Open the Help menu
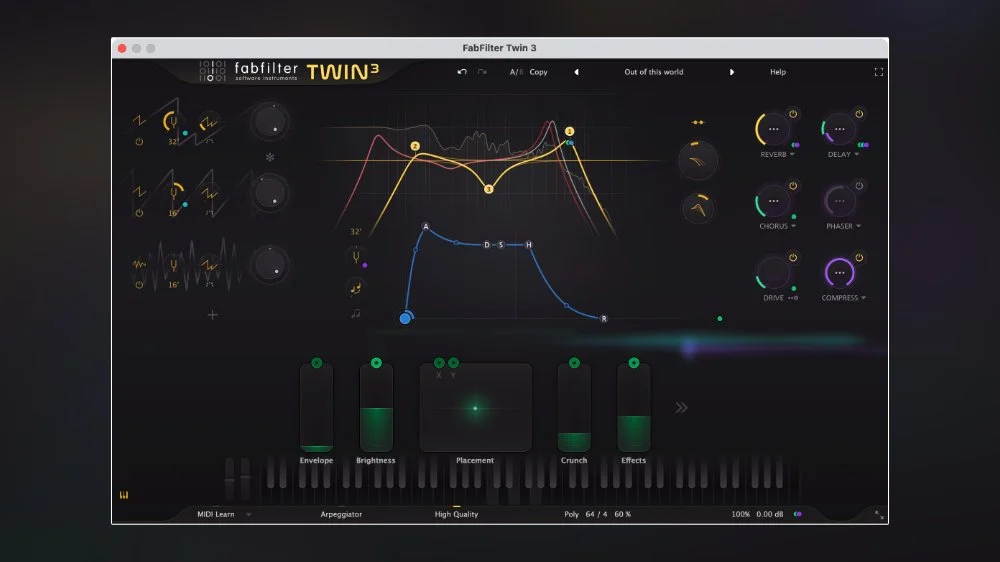 click(x=777, y=72)
